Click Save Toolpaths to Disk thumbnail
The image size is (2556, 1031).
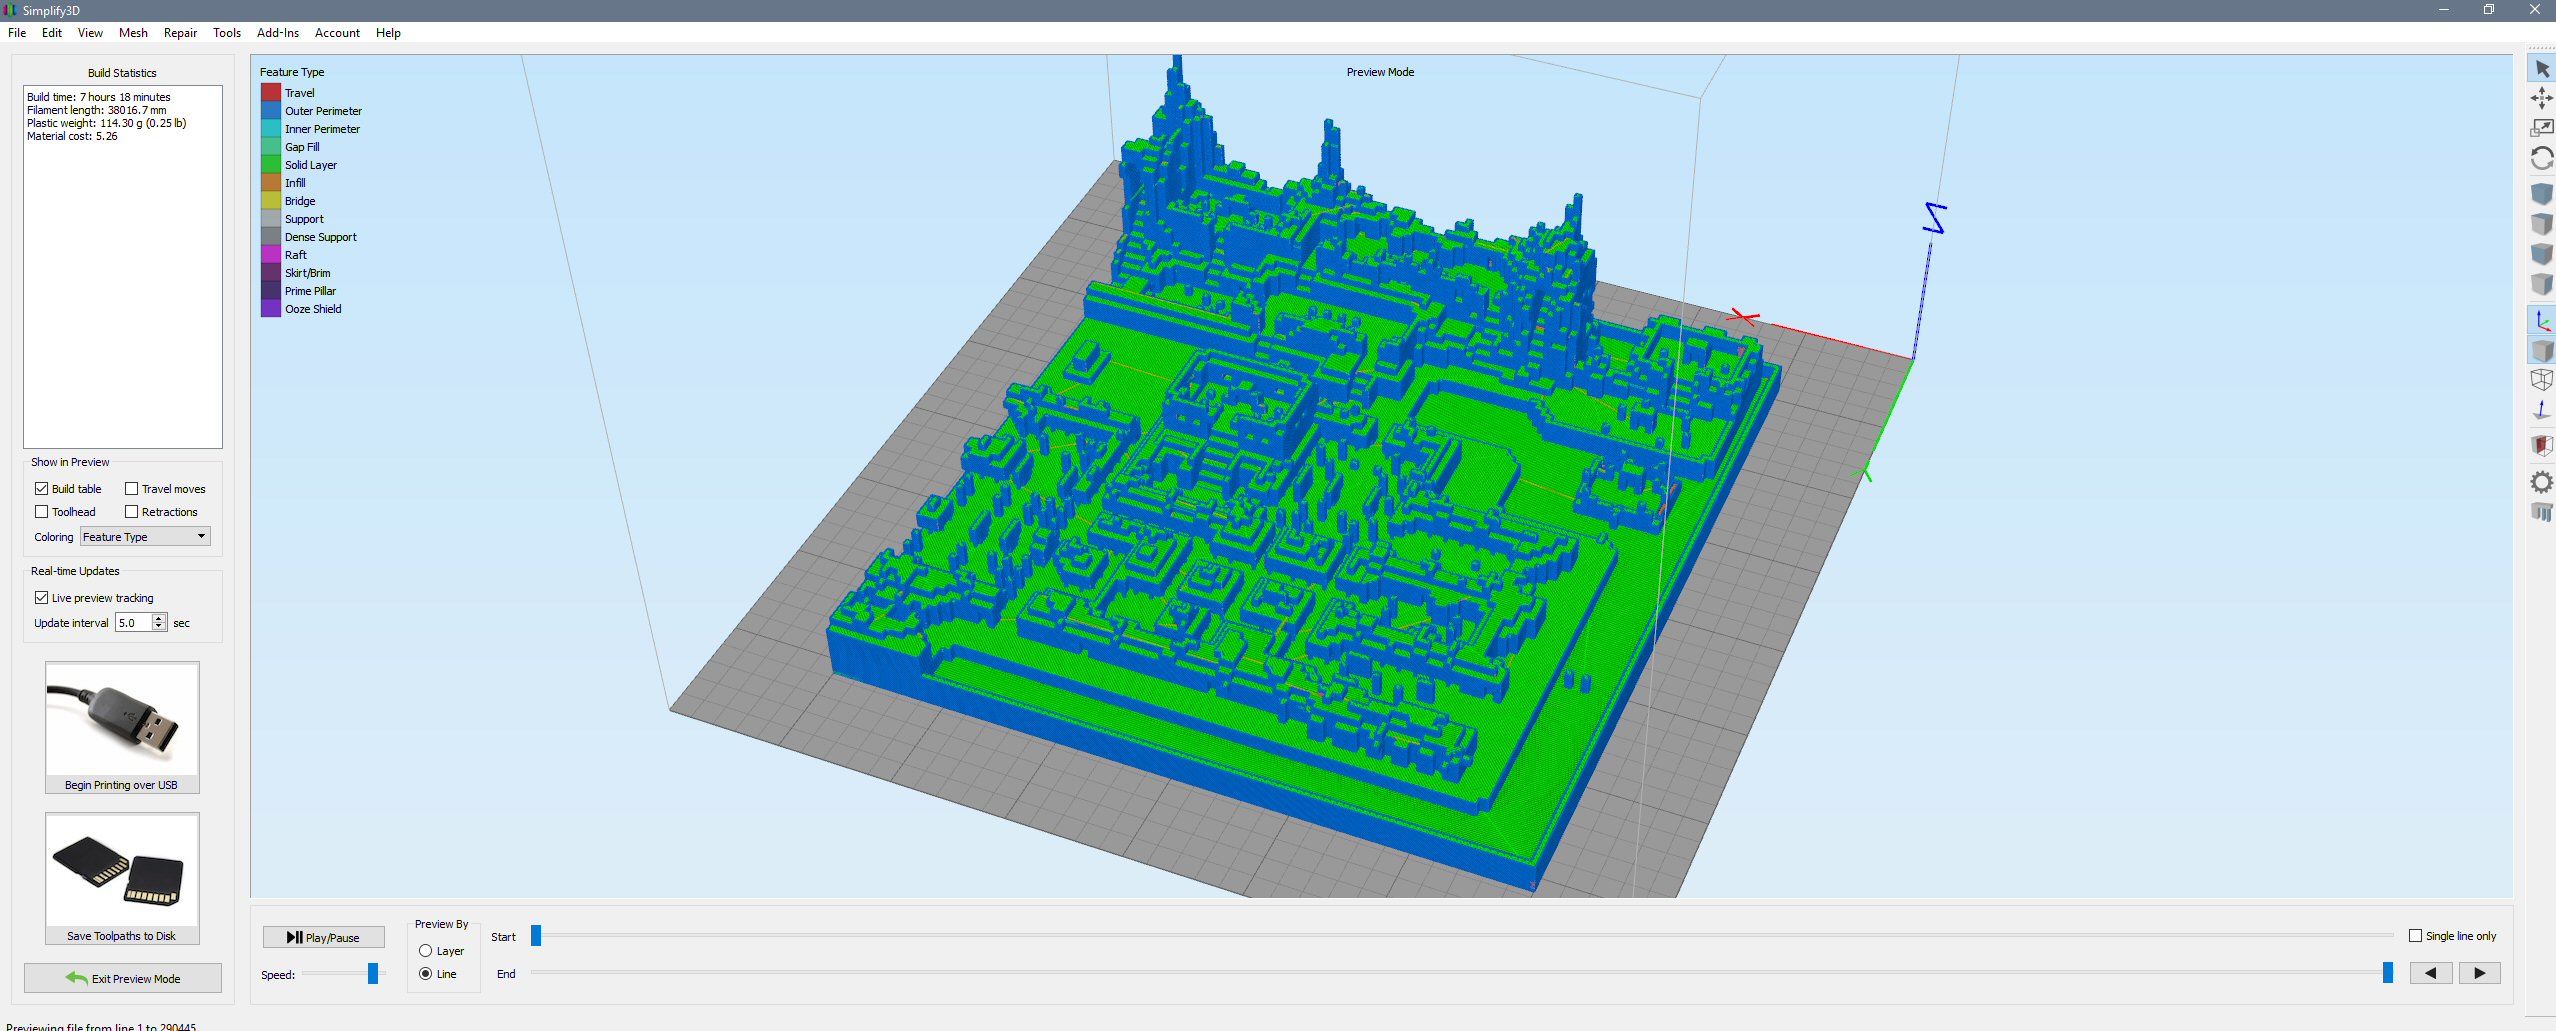pyautogui.click(x=122, y=872)
